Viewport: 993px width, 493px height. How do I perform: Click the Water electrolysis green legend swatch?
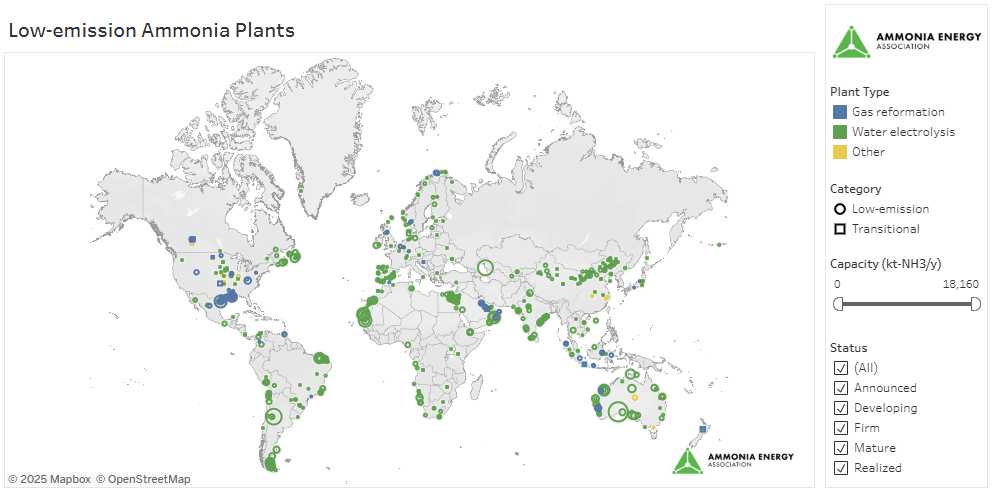840,132
